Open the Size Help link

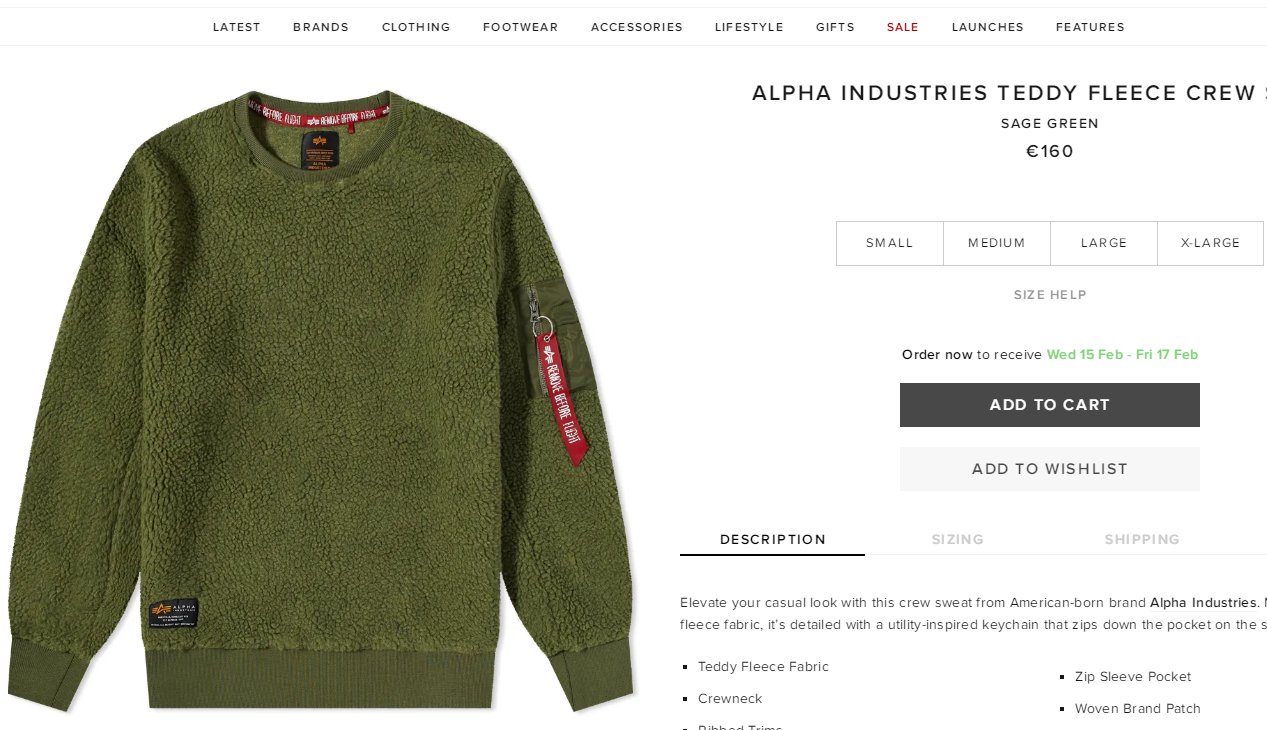coord(1050,295)
